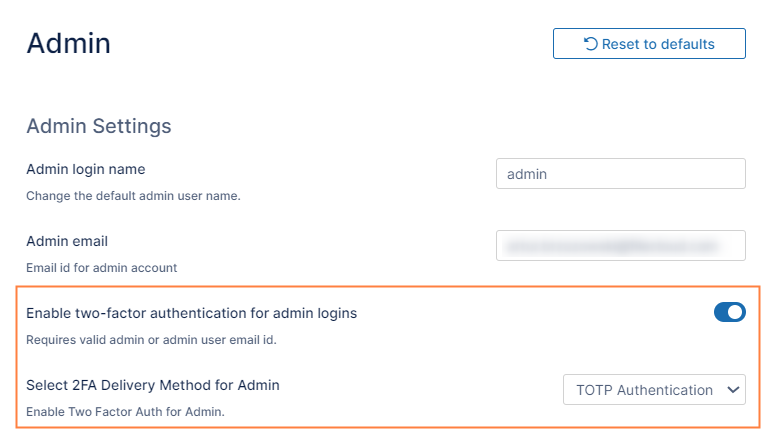Focus the Admin login name input field
Viewport: 779px width, 445px height.
(620, 174)
